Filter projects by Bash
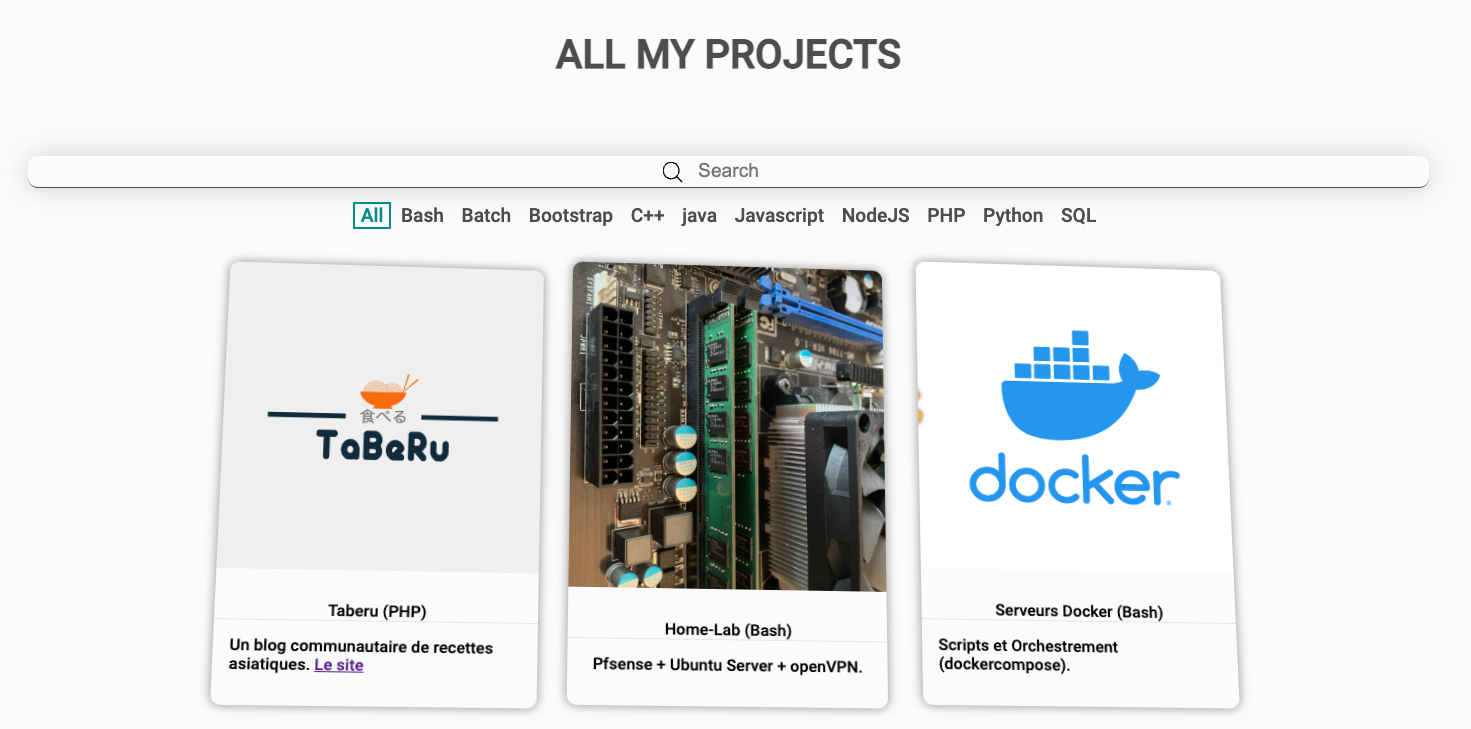Image resolution: width=1471 pixels, height=729 pixels. click(422, 215)
